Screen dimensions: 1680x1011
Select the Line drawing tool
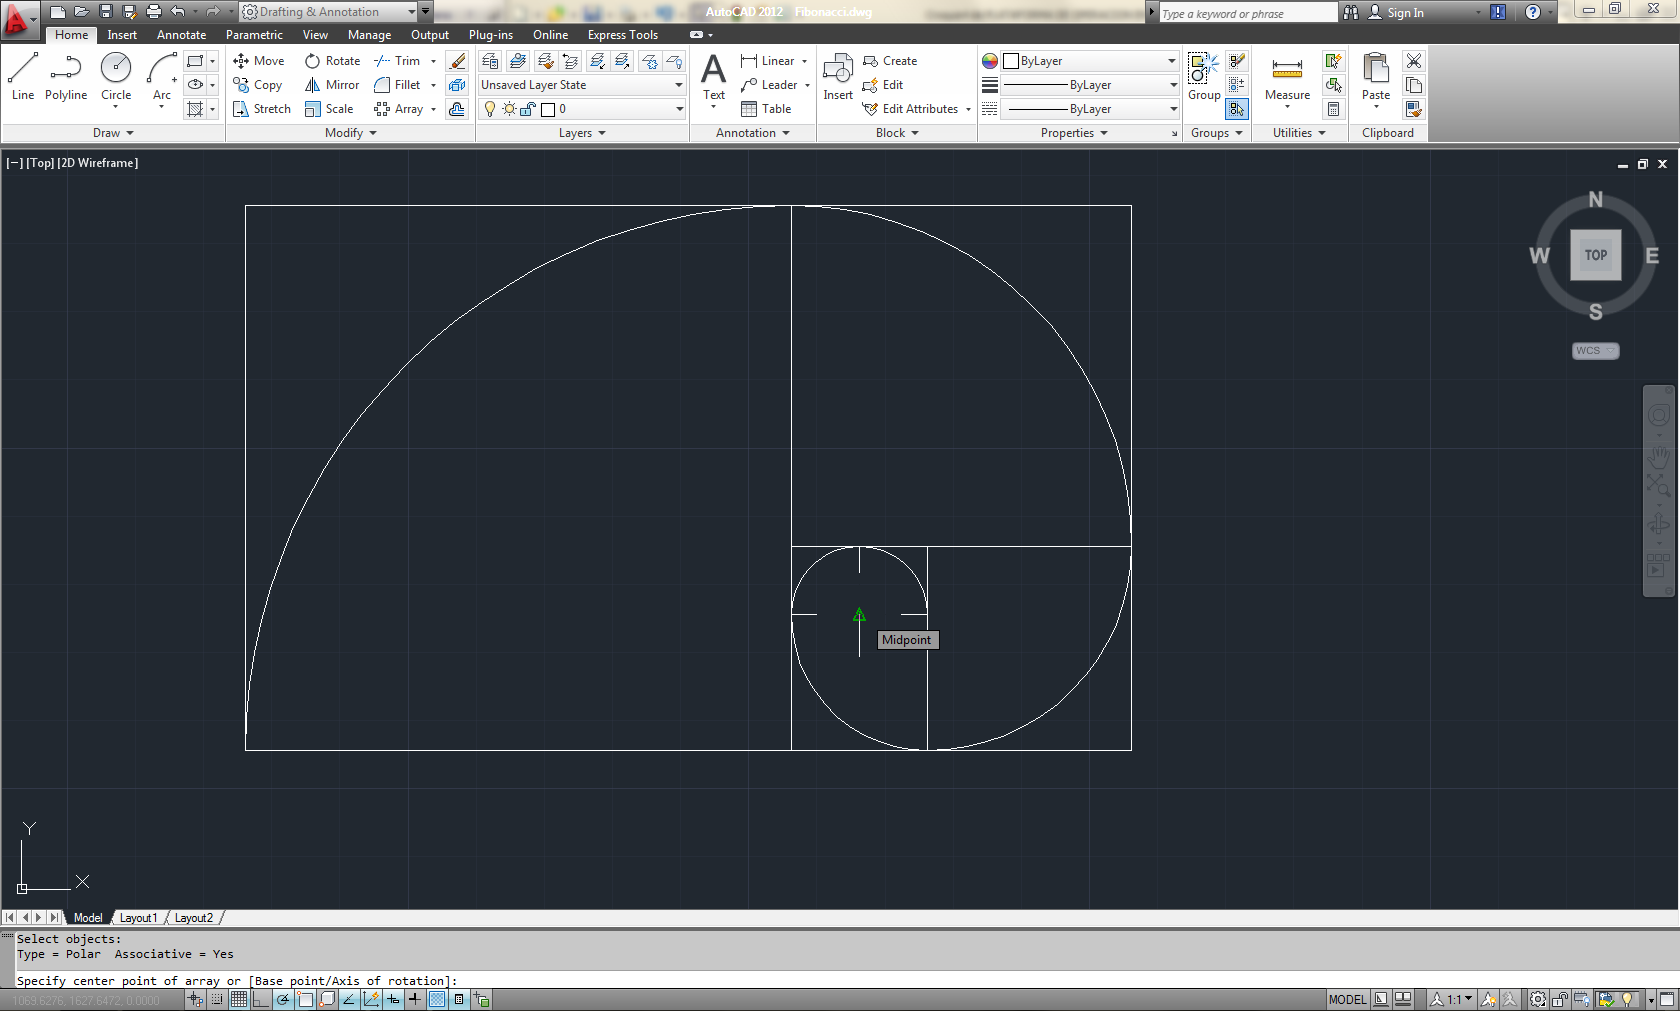point(22,77)
